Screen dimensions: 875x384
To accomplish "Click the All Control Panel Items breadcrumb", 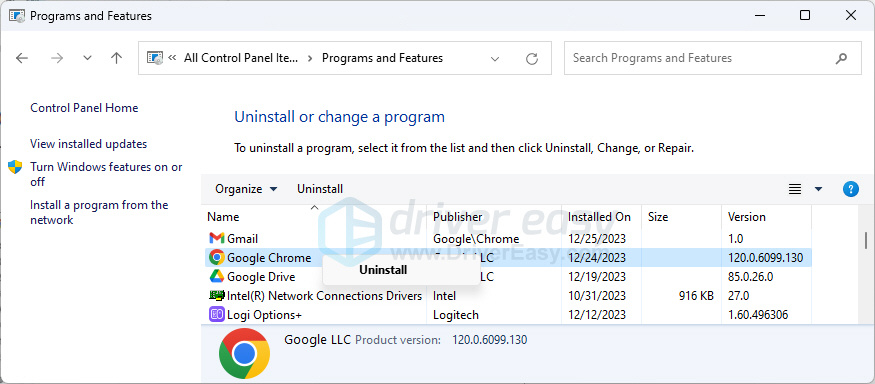I will (x=241, y=58).
